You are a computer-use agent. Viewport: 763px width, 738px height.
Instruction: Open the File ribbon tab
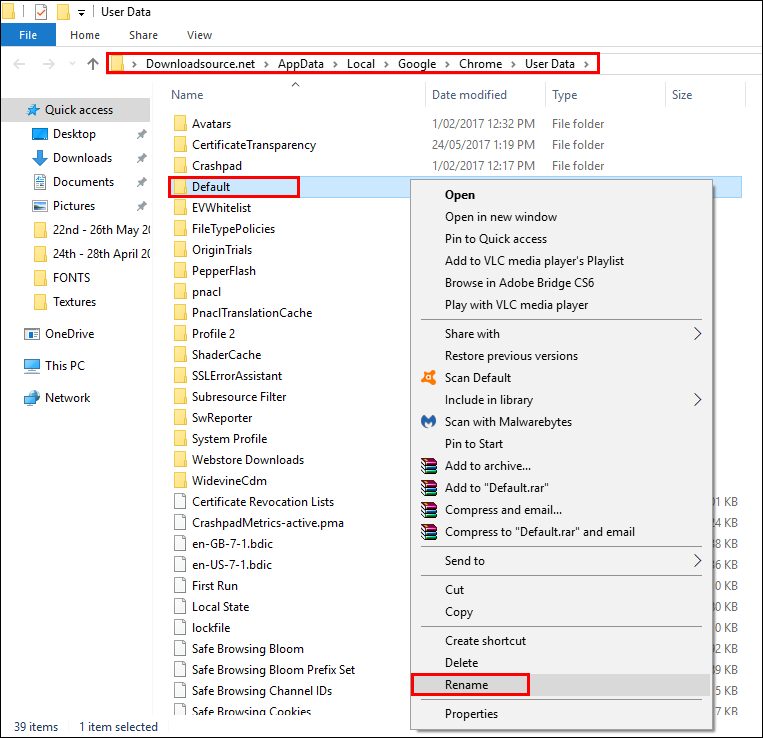coord(28,35)
